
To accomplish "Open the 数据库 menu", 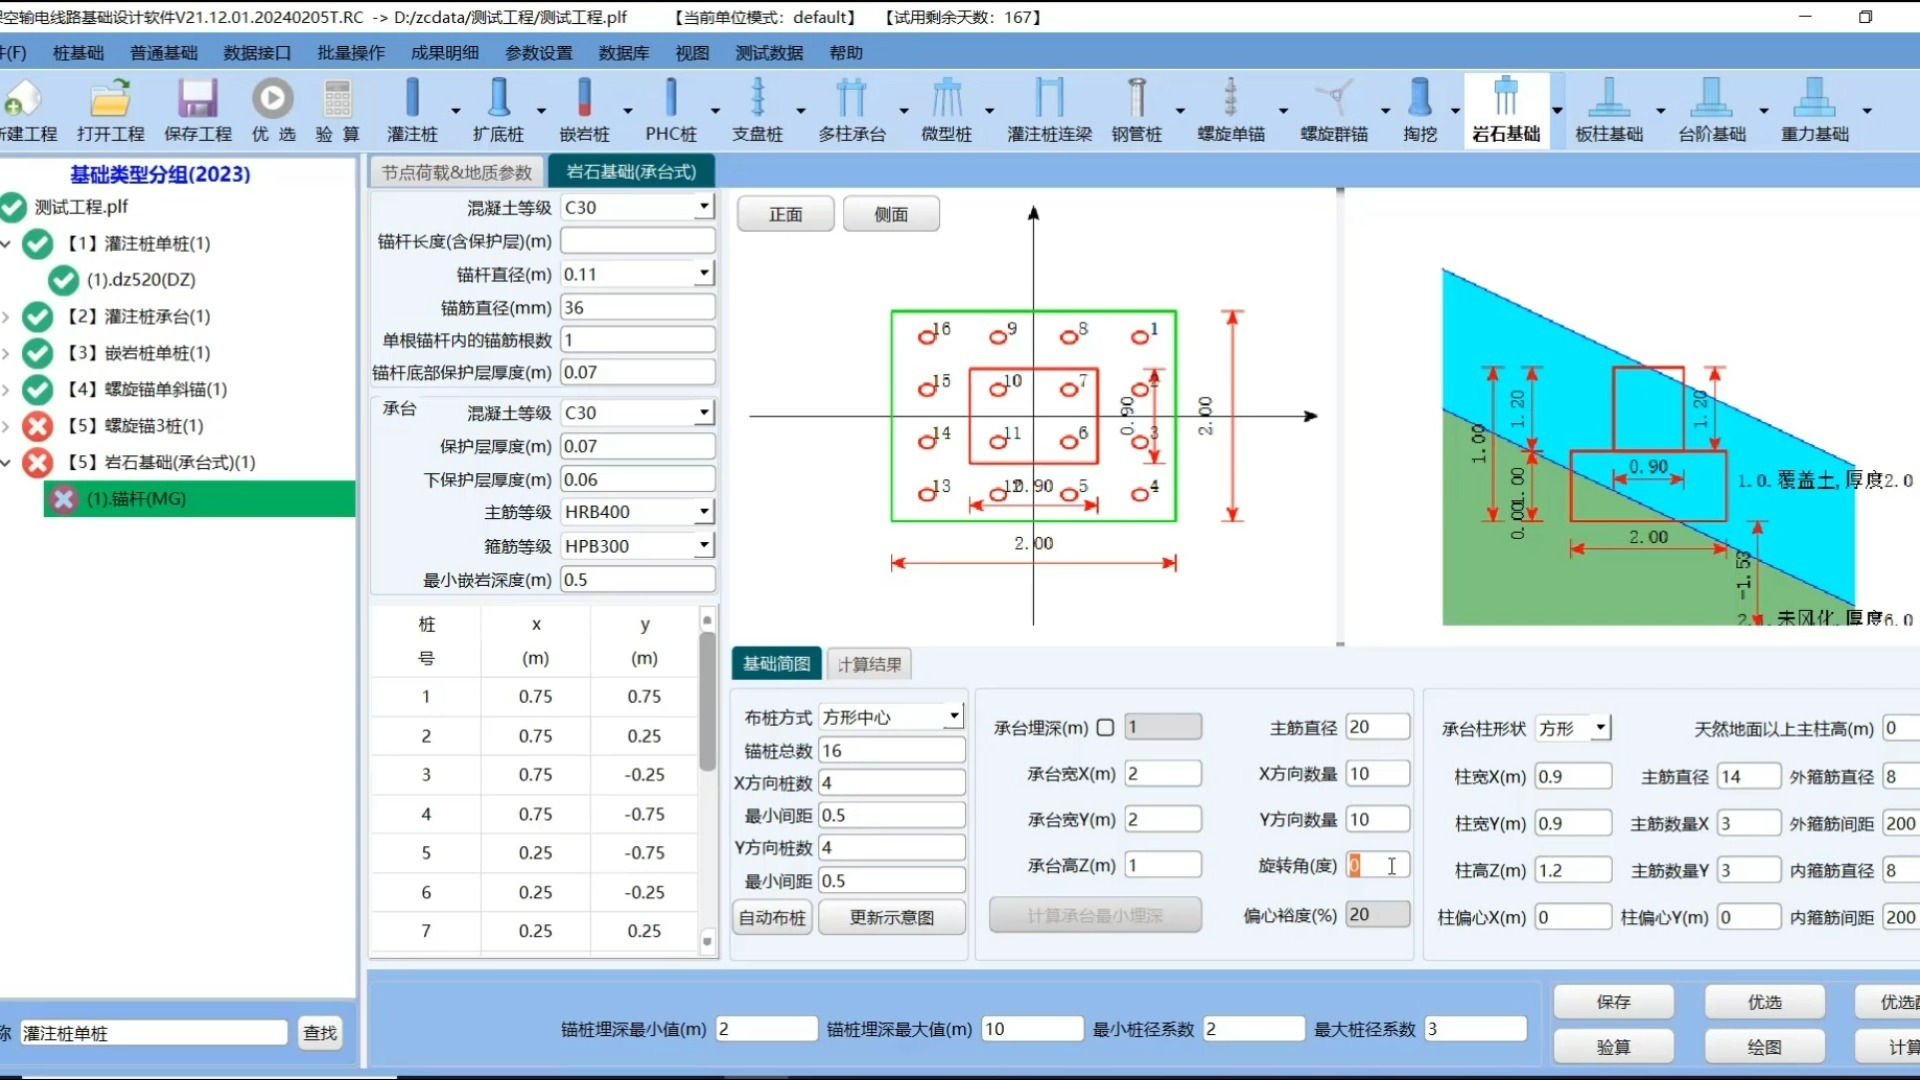I will pos(622,53).
